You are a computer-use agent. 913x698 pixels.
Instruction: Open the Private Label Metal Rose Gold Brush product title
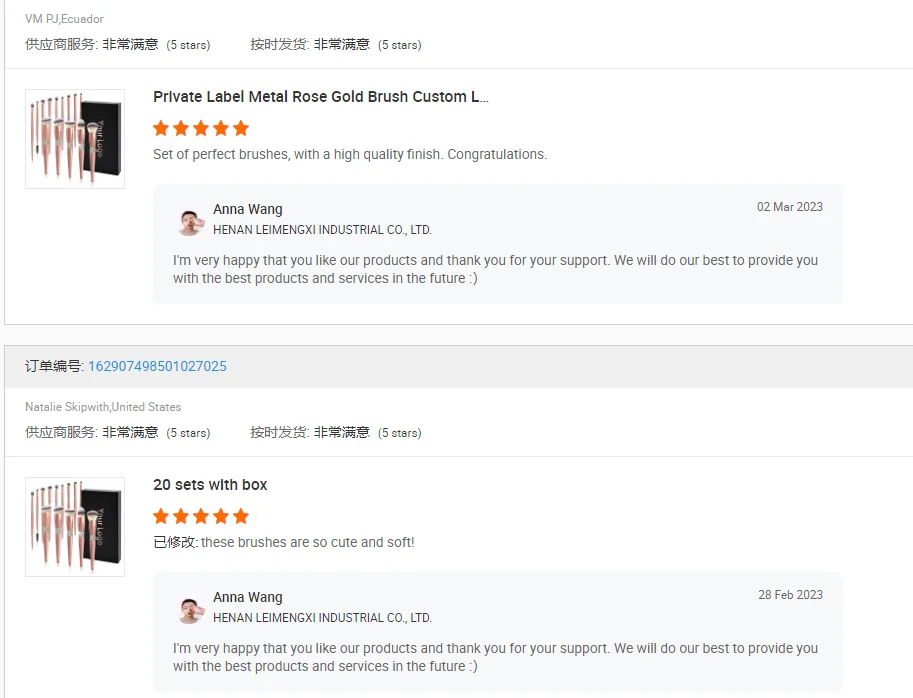pyautogui.click(x=320, y=97)
